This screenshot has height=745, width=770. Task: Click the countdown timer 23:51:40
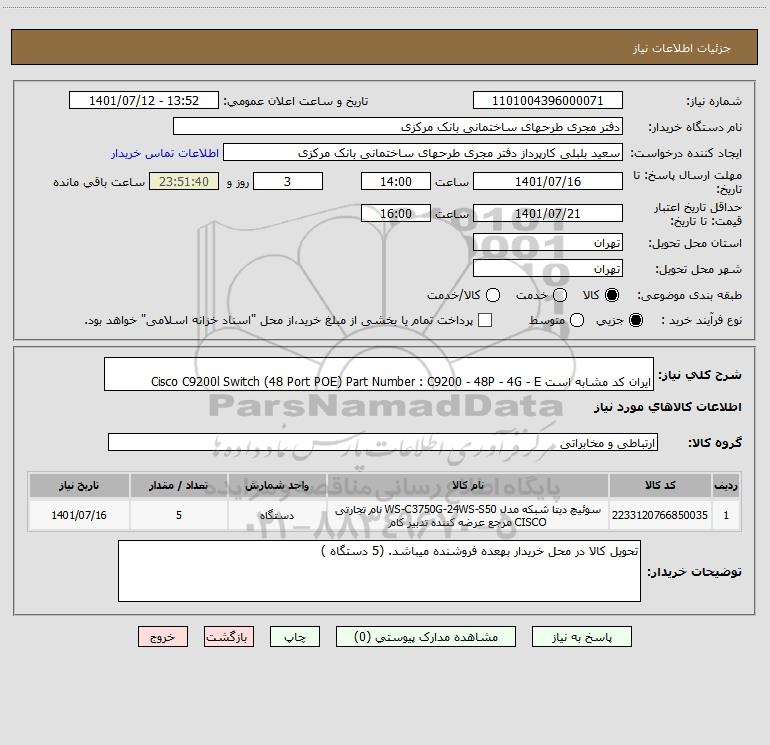click(x=184, y=181)
